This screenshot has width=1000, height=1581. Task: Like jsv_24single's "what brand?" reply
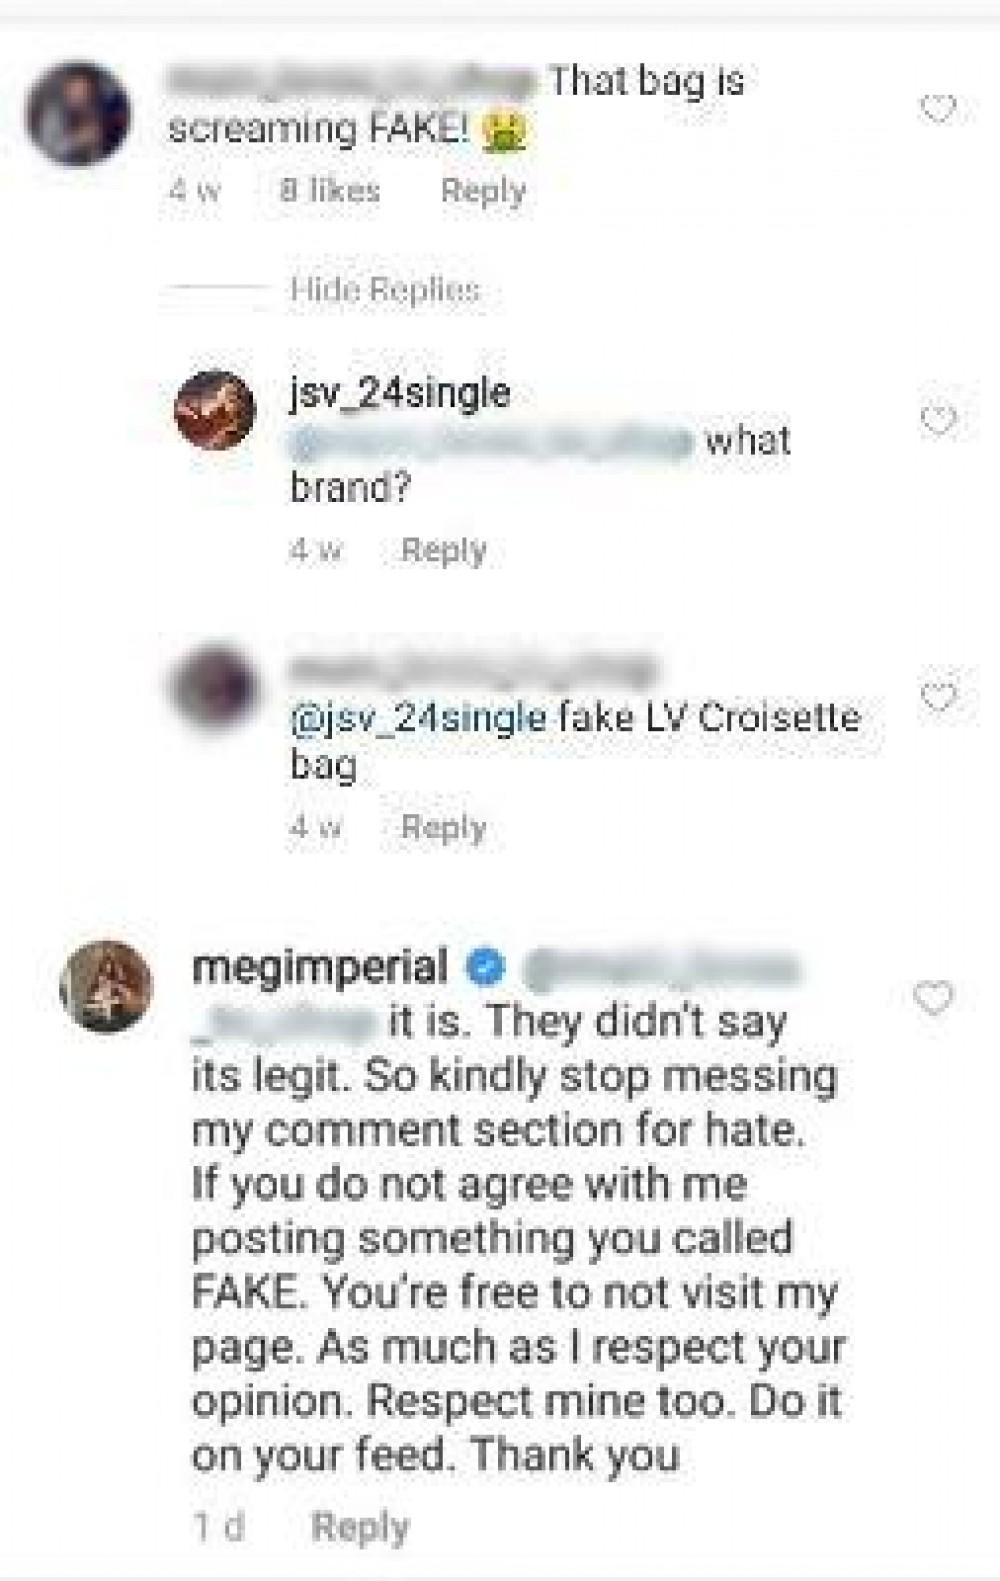click(937, 421)
